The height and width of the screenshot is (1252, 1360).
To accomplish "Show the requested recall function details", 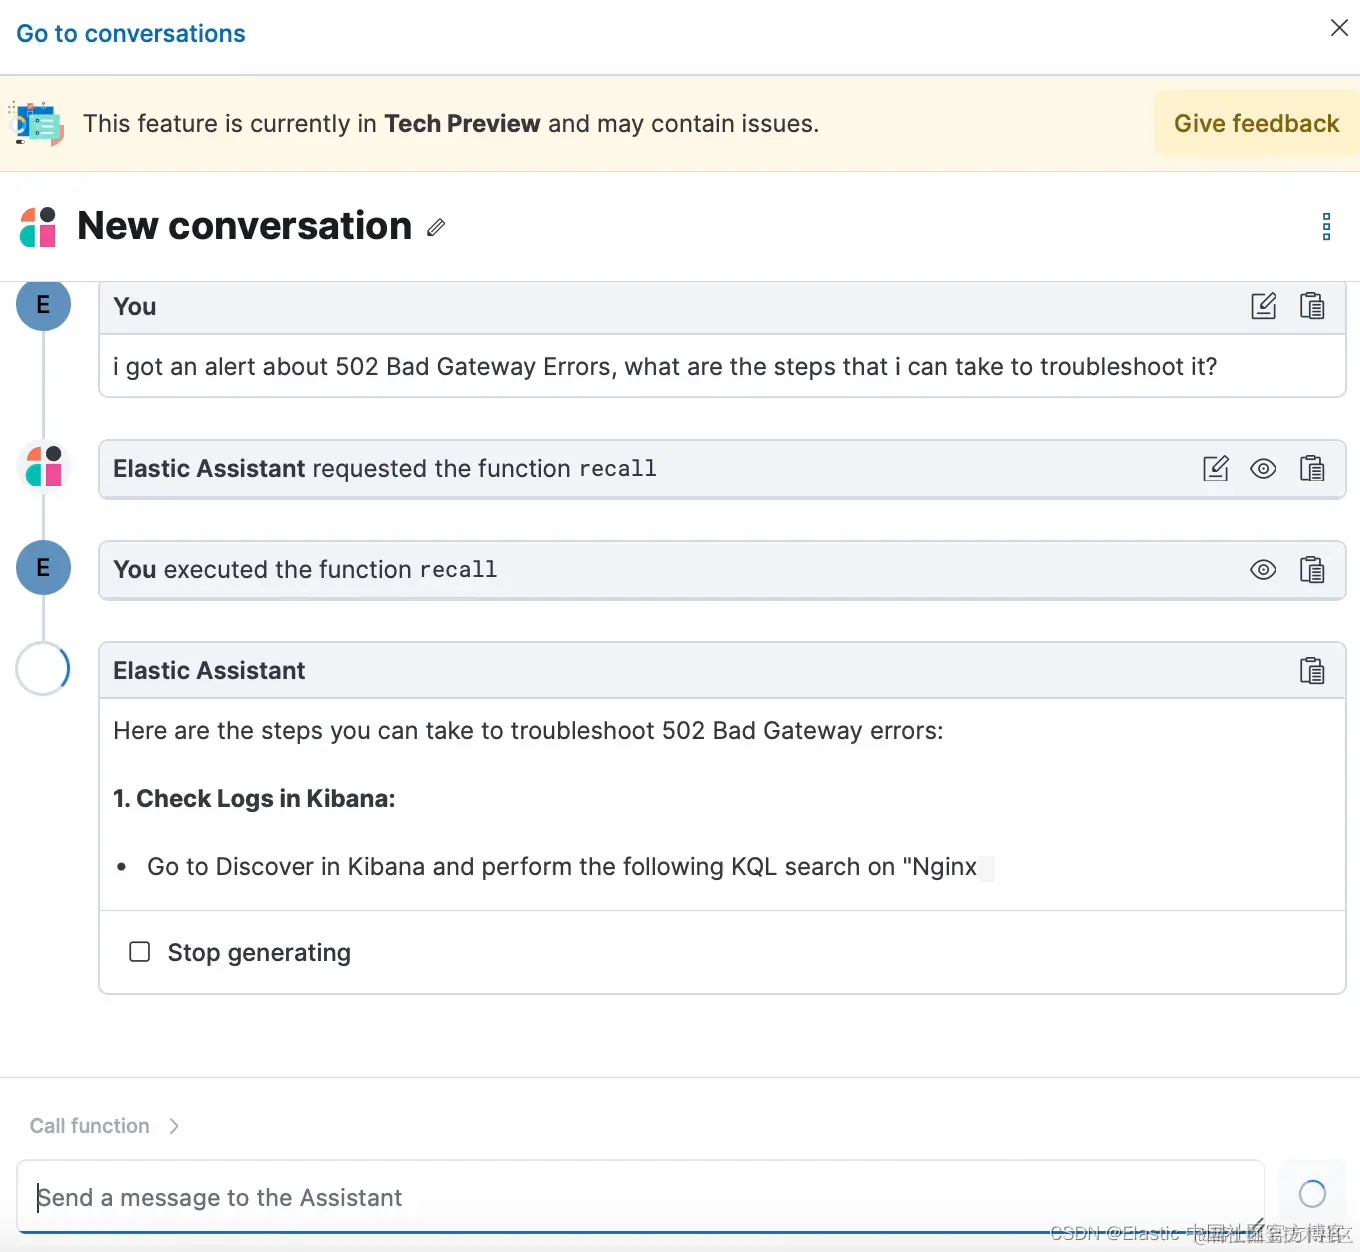I will 1264,468.
